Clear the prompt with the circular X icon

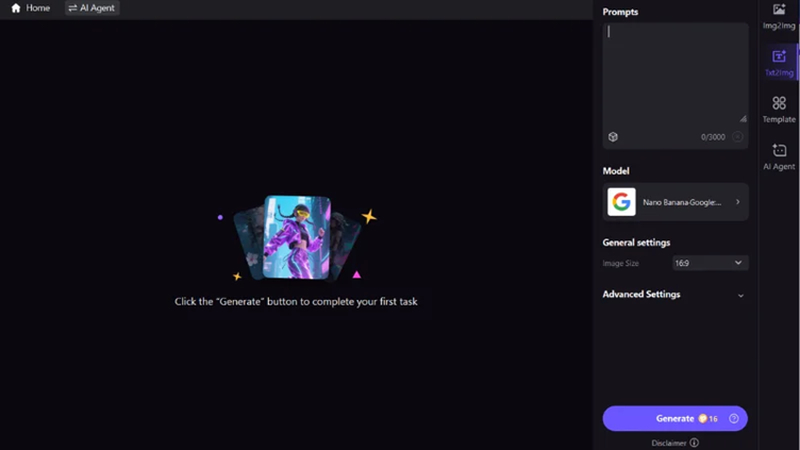(737, 137)
